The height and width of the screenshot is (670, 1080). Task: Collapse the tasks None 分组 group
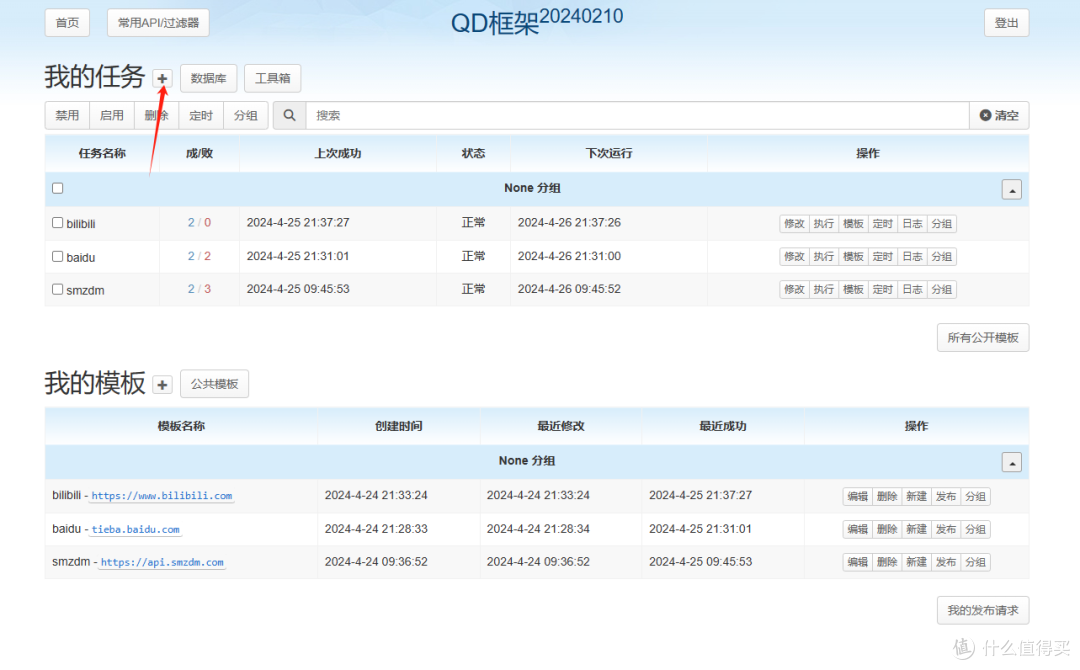(1011, 189)
